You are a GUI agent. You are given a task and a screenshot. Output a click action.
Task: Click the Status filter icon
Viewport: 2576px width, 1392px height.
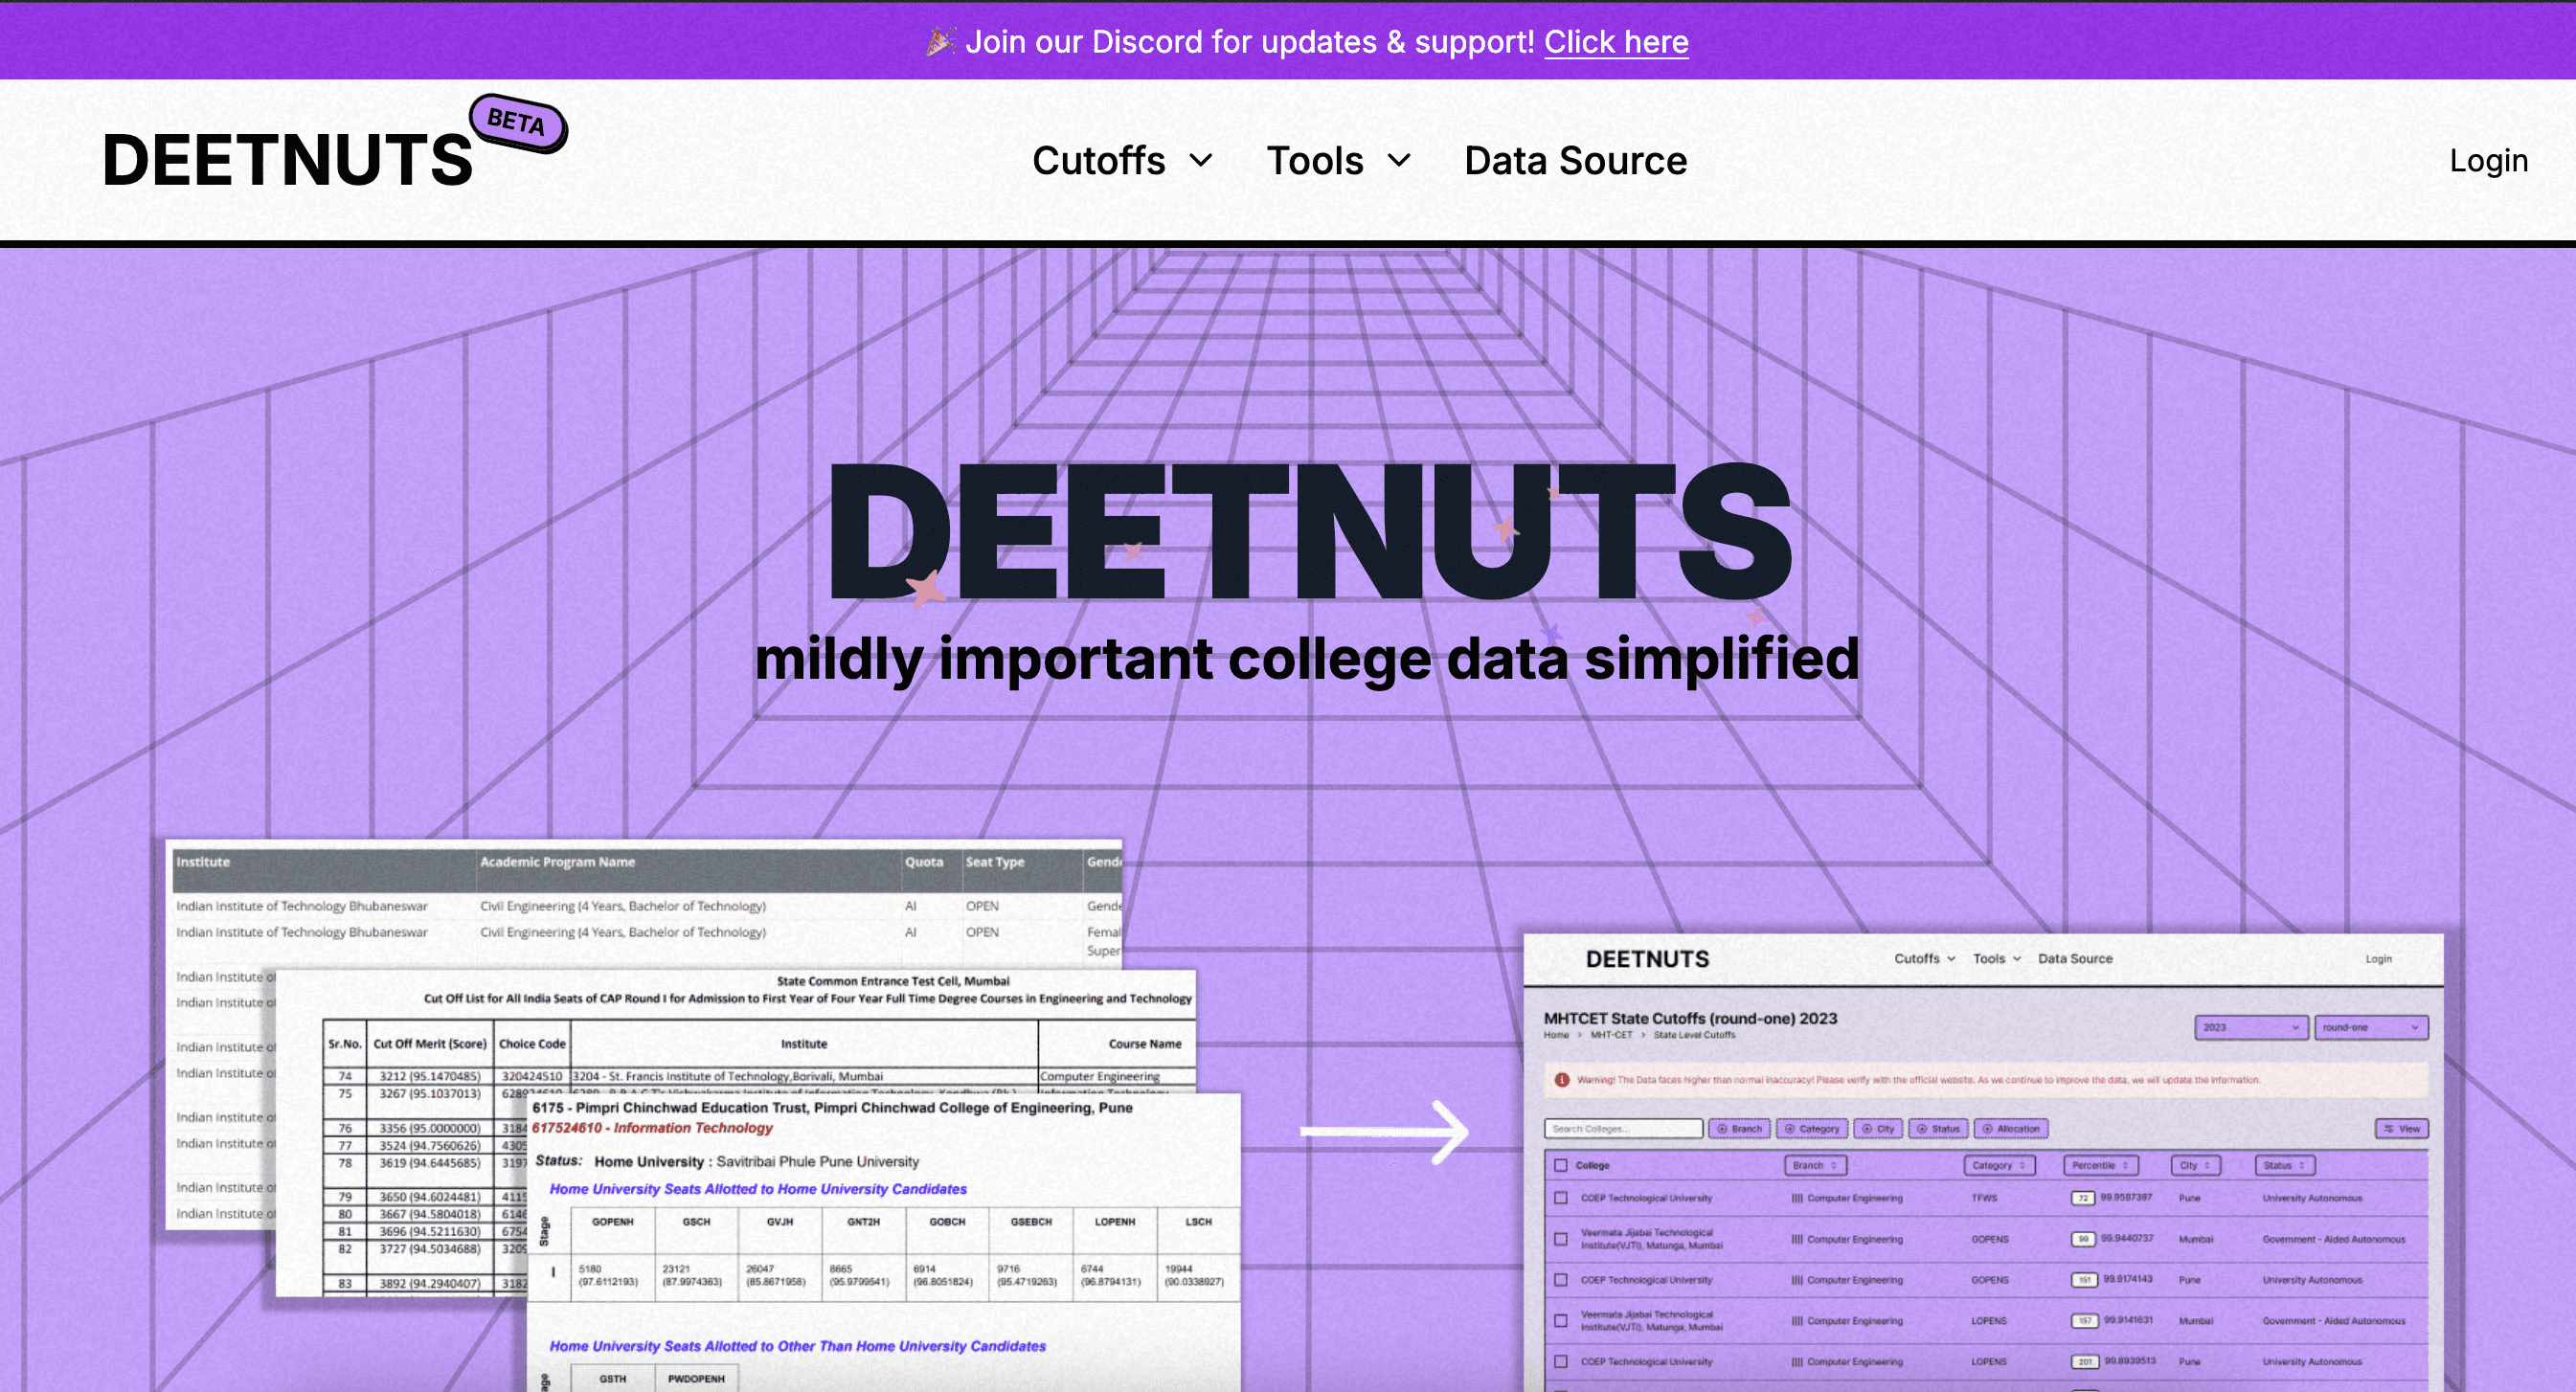pos(1922,1129)
